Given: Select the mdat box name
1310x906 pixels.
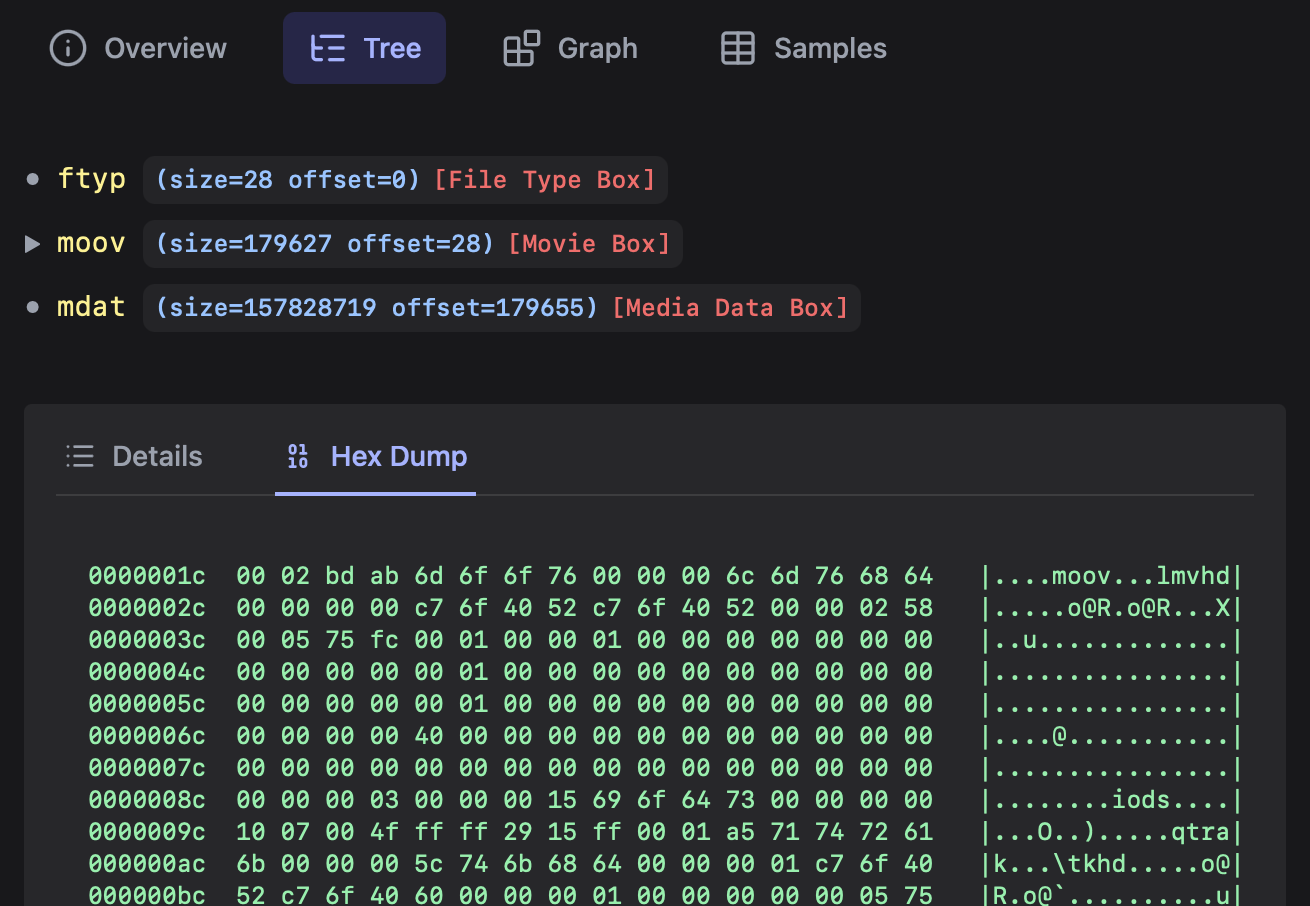Looking at the screenshot, I should (x=91, y=306).
